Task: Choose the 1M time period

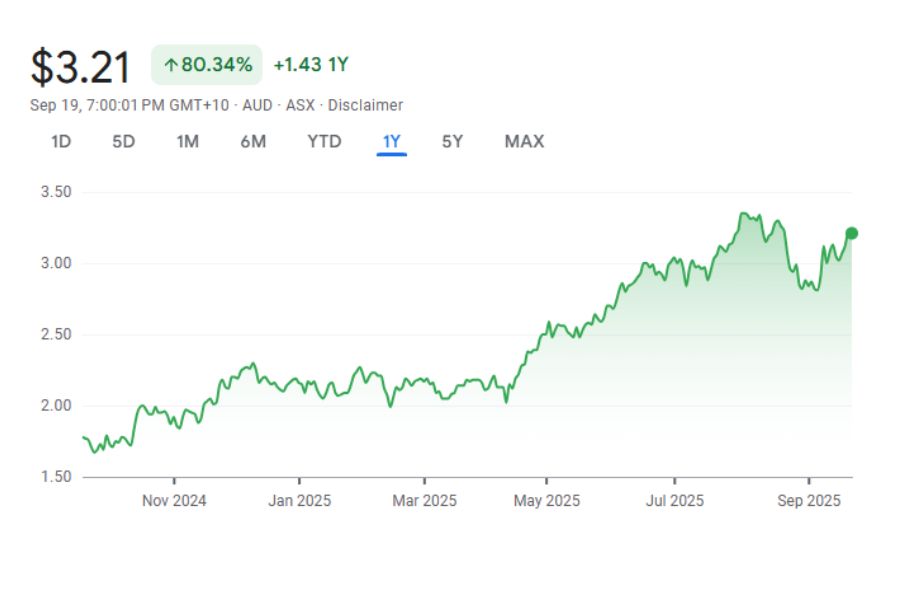Action: [187, 142]
